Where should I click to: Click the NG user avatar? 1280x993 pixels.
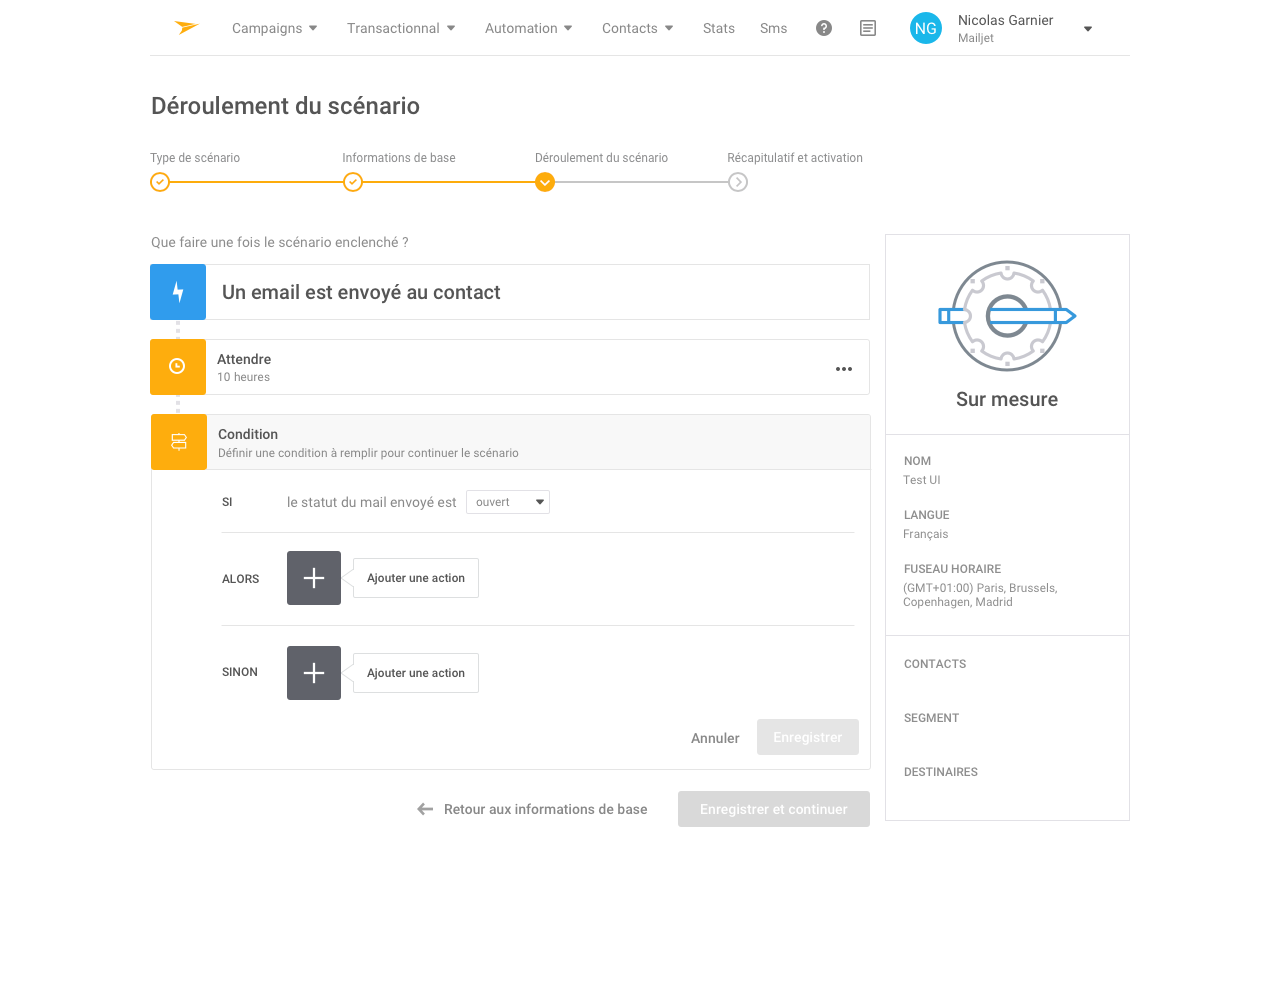click(x=926, y=28)
